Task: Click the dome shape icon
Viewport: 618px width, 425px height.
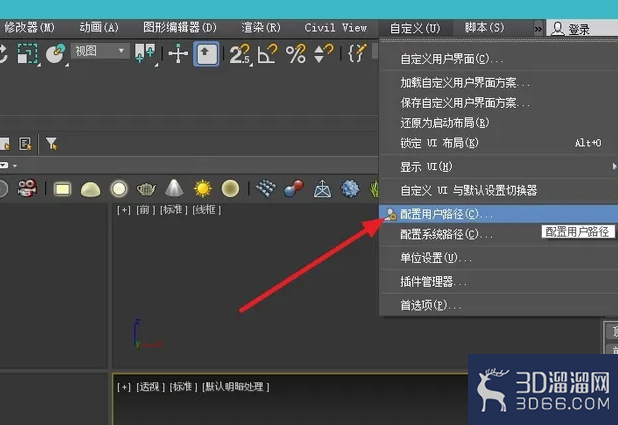Action: click(x=90, y=189)
